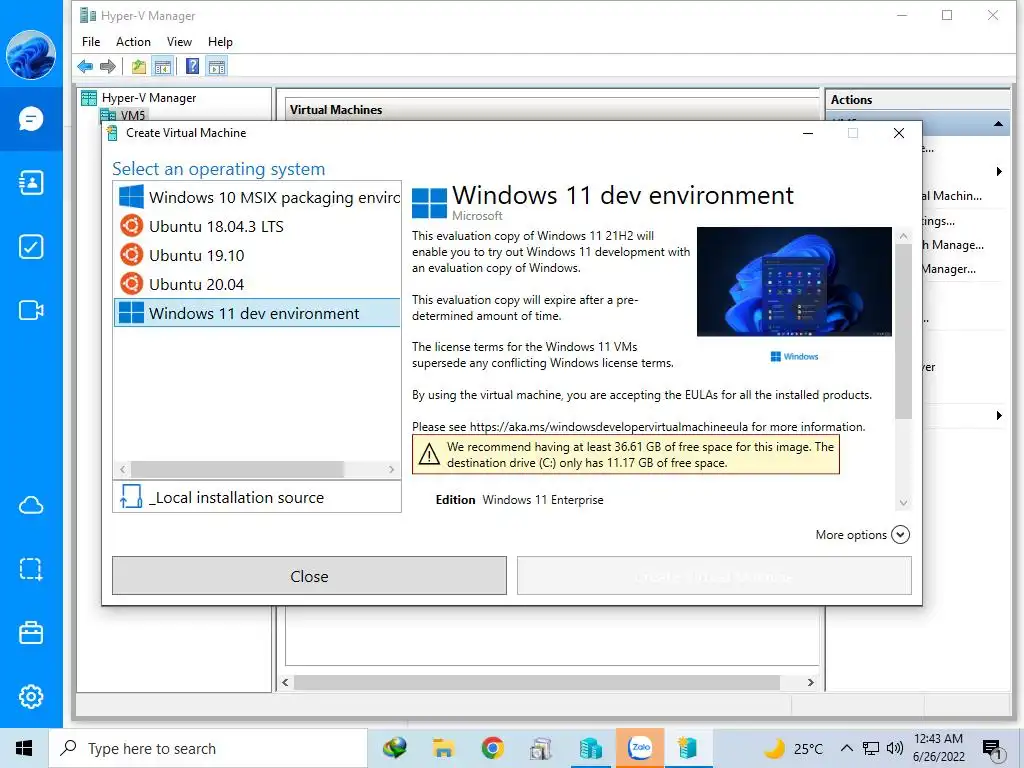Expand the More options chevron
This screenshot has height=768, width=1024.
901,535
